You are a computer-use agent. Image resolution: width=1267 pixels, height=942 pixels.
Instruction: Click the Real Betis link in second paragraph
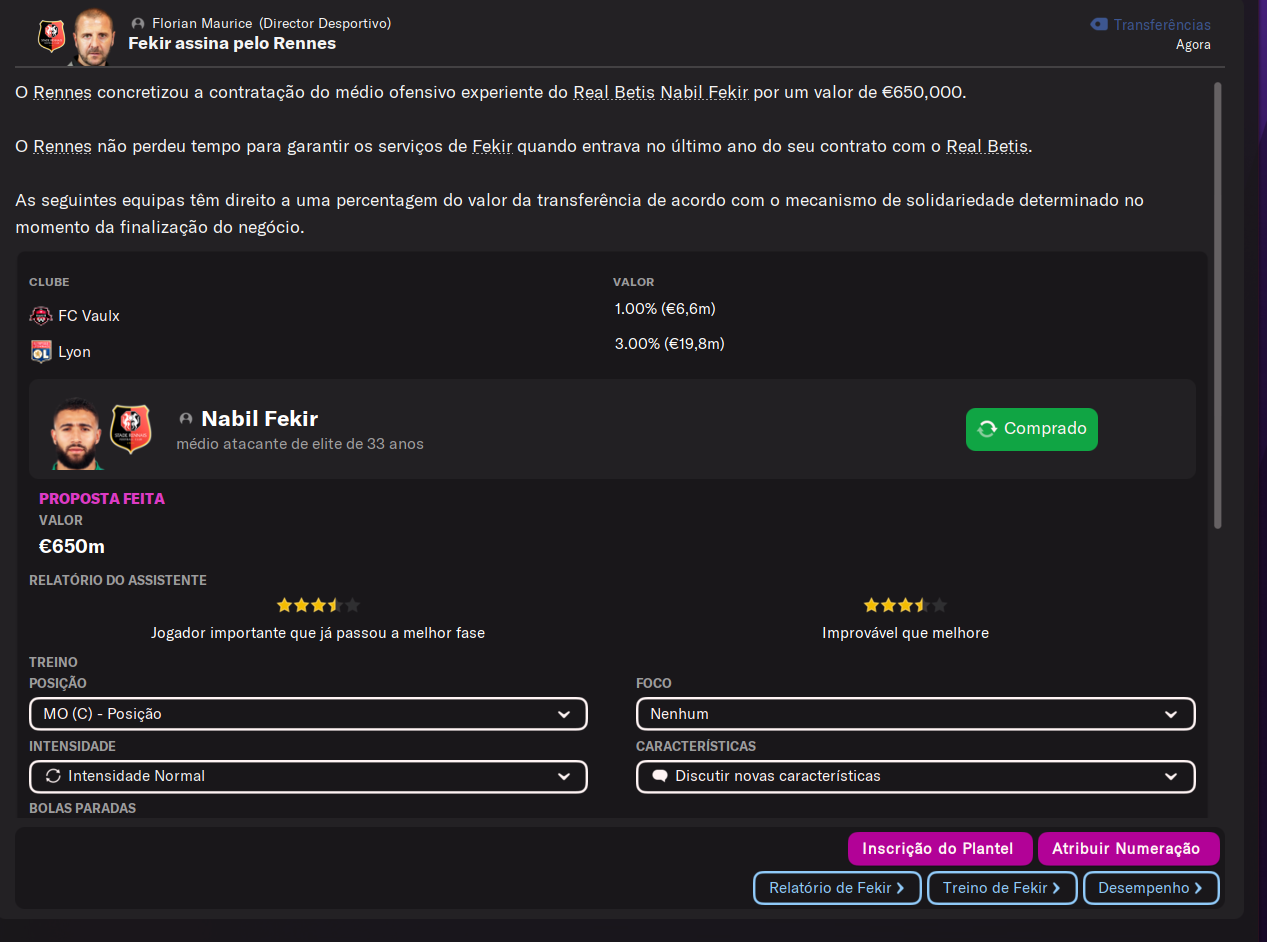point(987,147)
